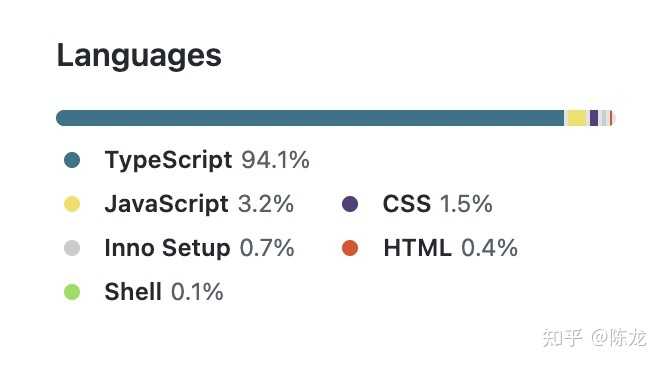The width and height of the screenshot is (664, 366).
Task: Click the CSS purple color dot
Action: (350, 204)
